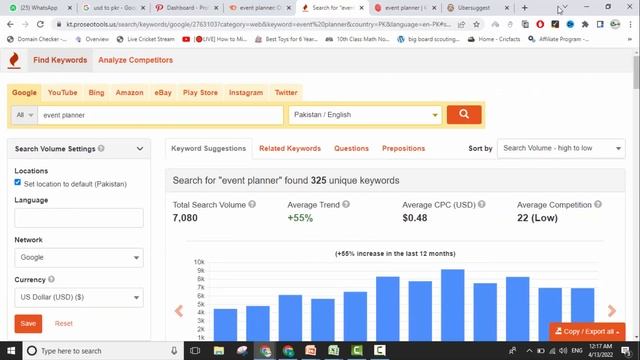Bookmark this page with star icon
Screen dimensions: 640x360
tap(476, 24)
